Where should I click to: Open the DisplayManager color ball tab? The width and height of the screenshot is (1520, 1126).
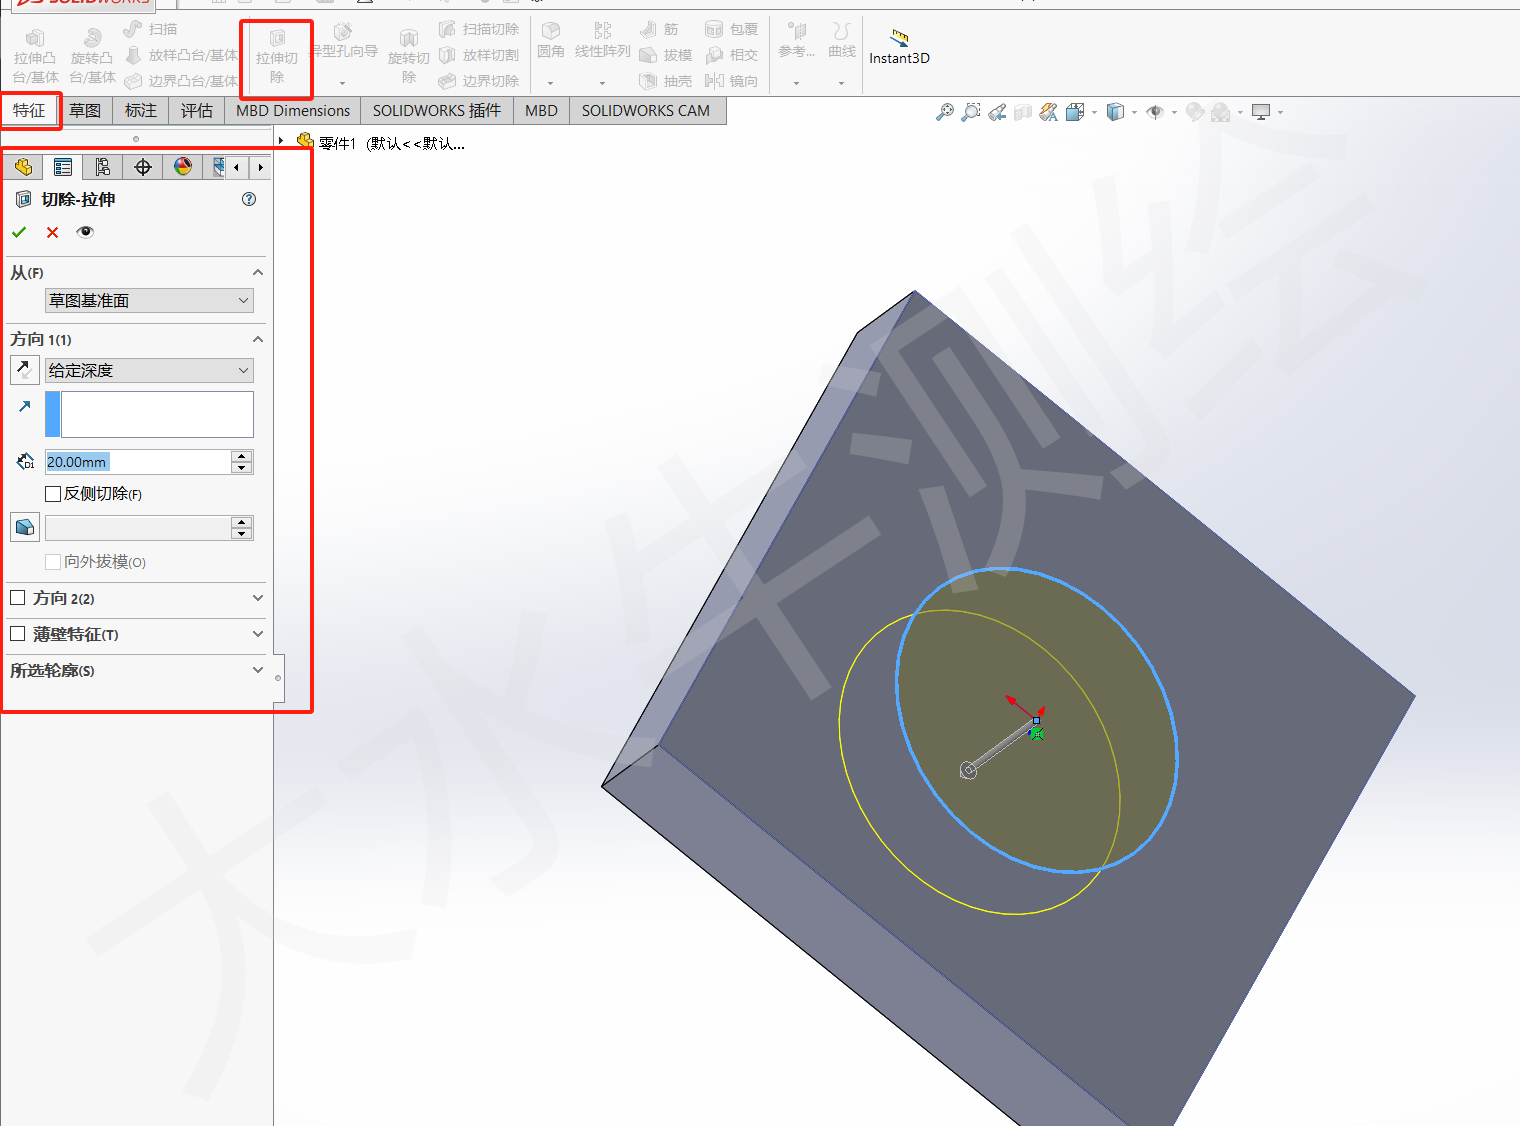182,167
